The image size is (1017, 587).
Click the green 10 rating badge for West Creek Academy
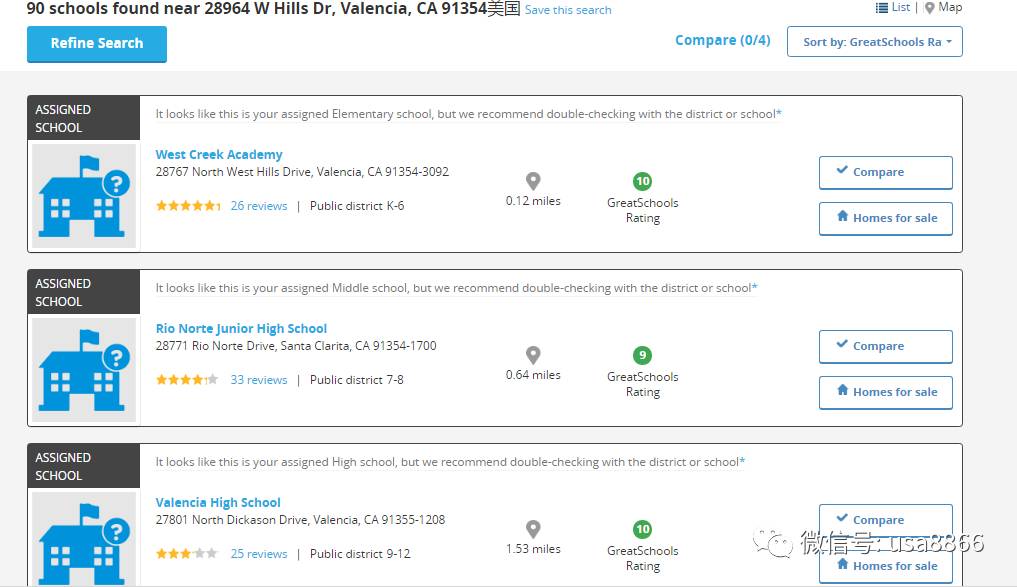[x=642, y=181]
